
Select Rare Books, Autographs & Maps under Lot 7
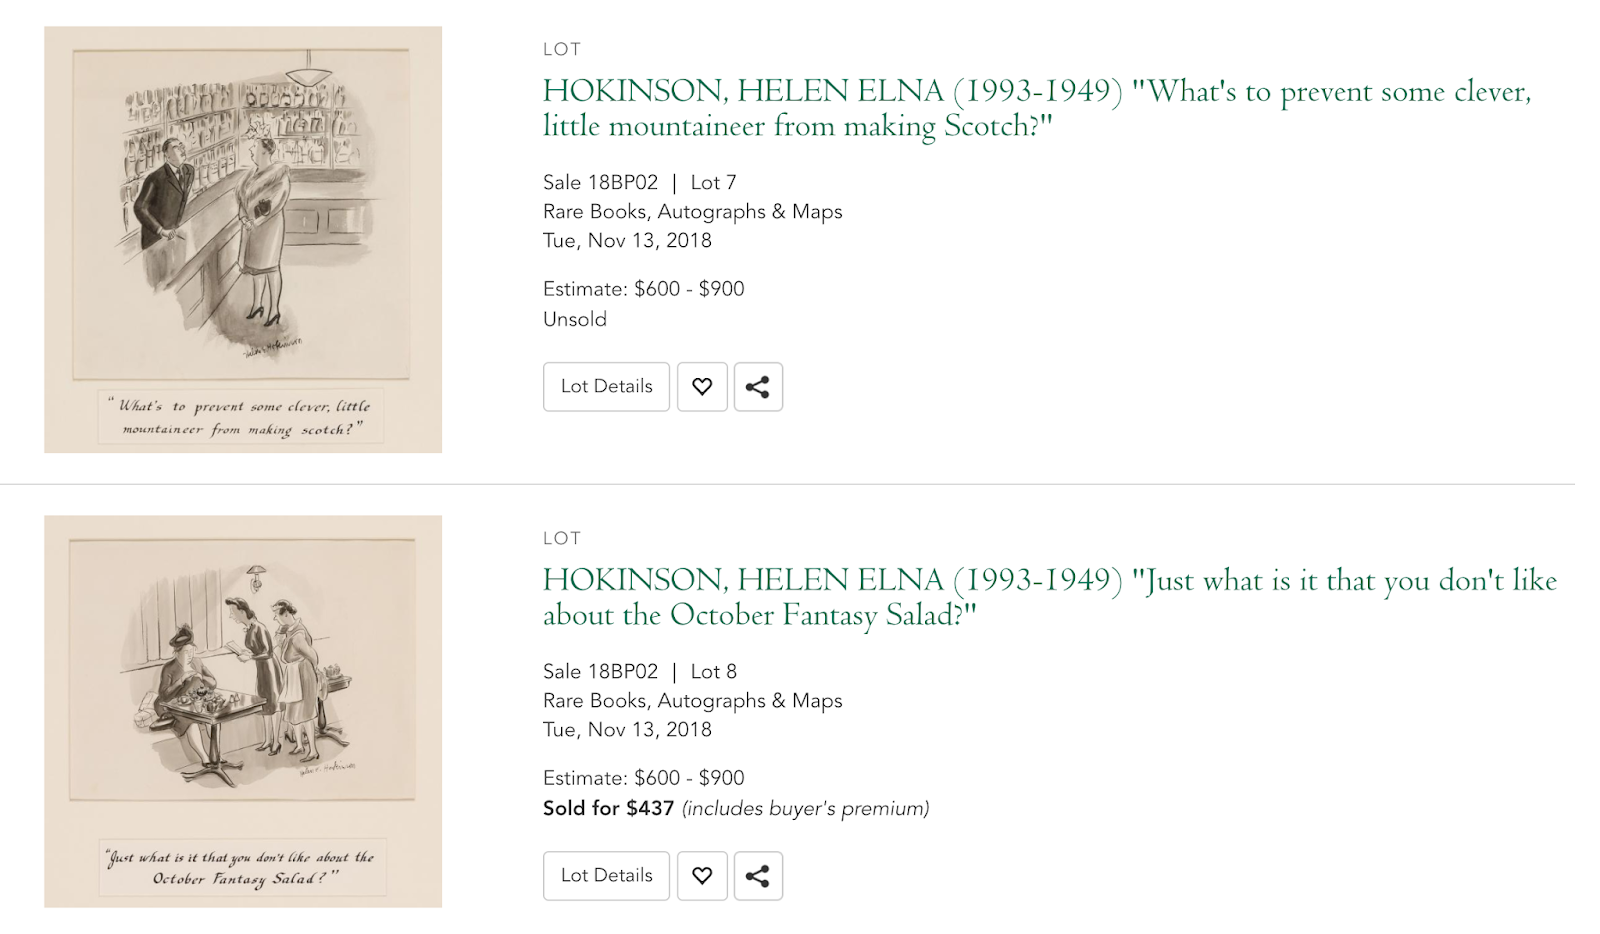click(692, 211)
